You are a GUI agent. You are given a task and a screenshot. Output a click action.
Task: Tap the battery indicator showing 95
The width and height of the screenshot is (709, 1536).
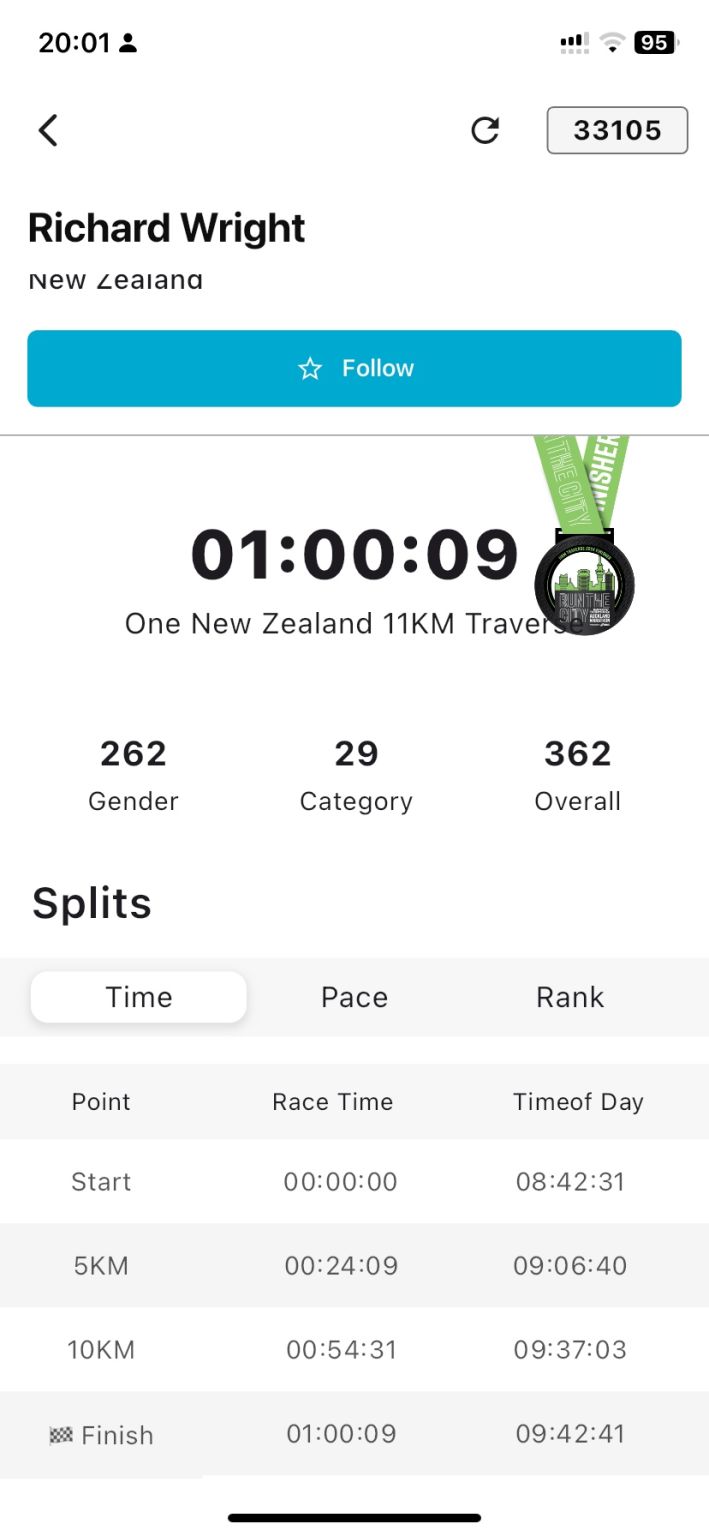[656, 43]
